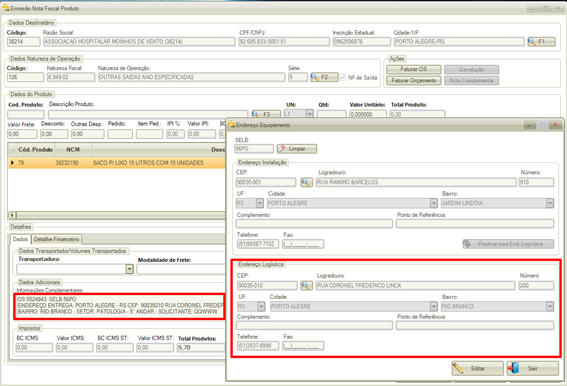This screenshot has width=567, height=386.
Task: Click CEP field 90035-010 in Endereço Logística
Action: tap(267, 286)
